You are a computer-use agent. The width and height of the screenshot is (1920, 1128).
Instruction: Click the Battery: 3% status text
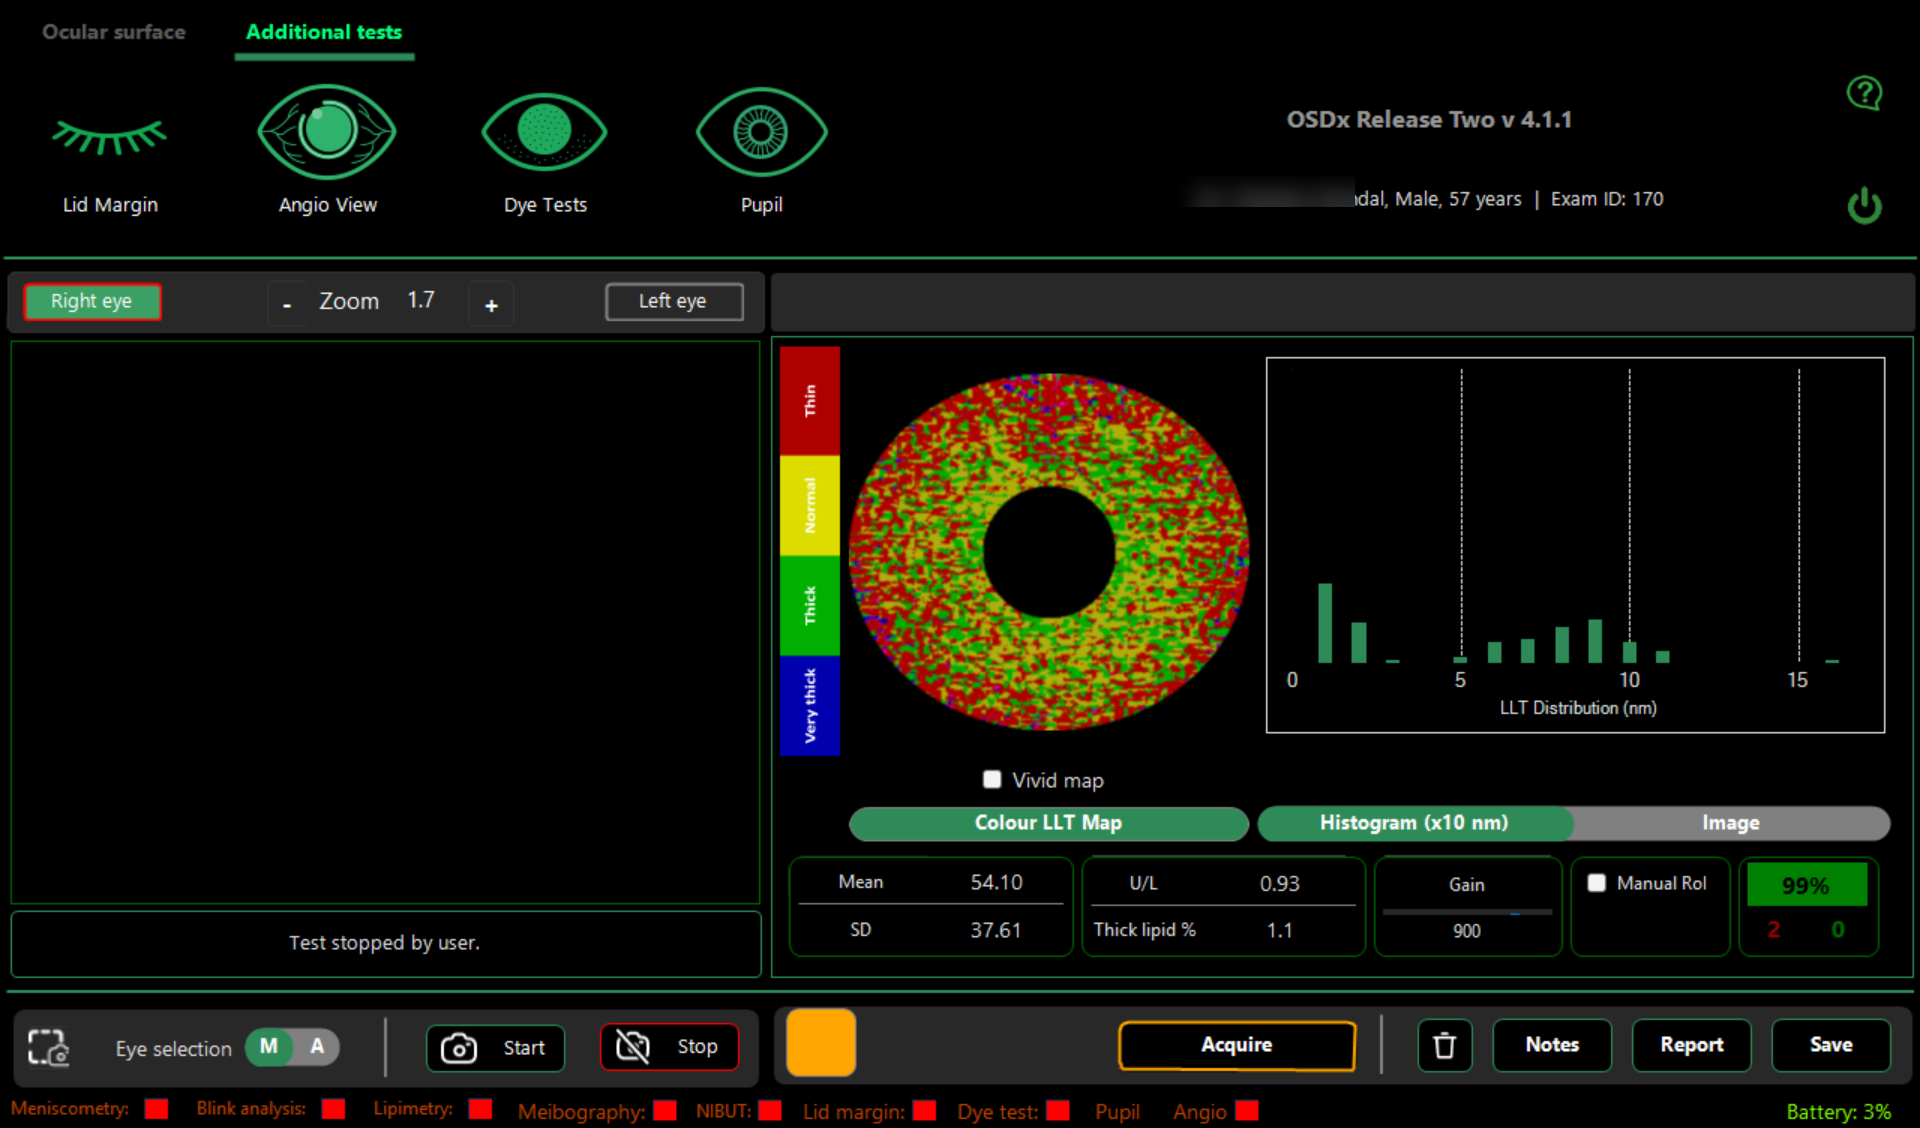tap(1838, 1112)
